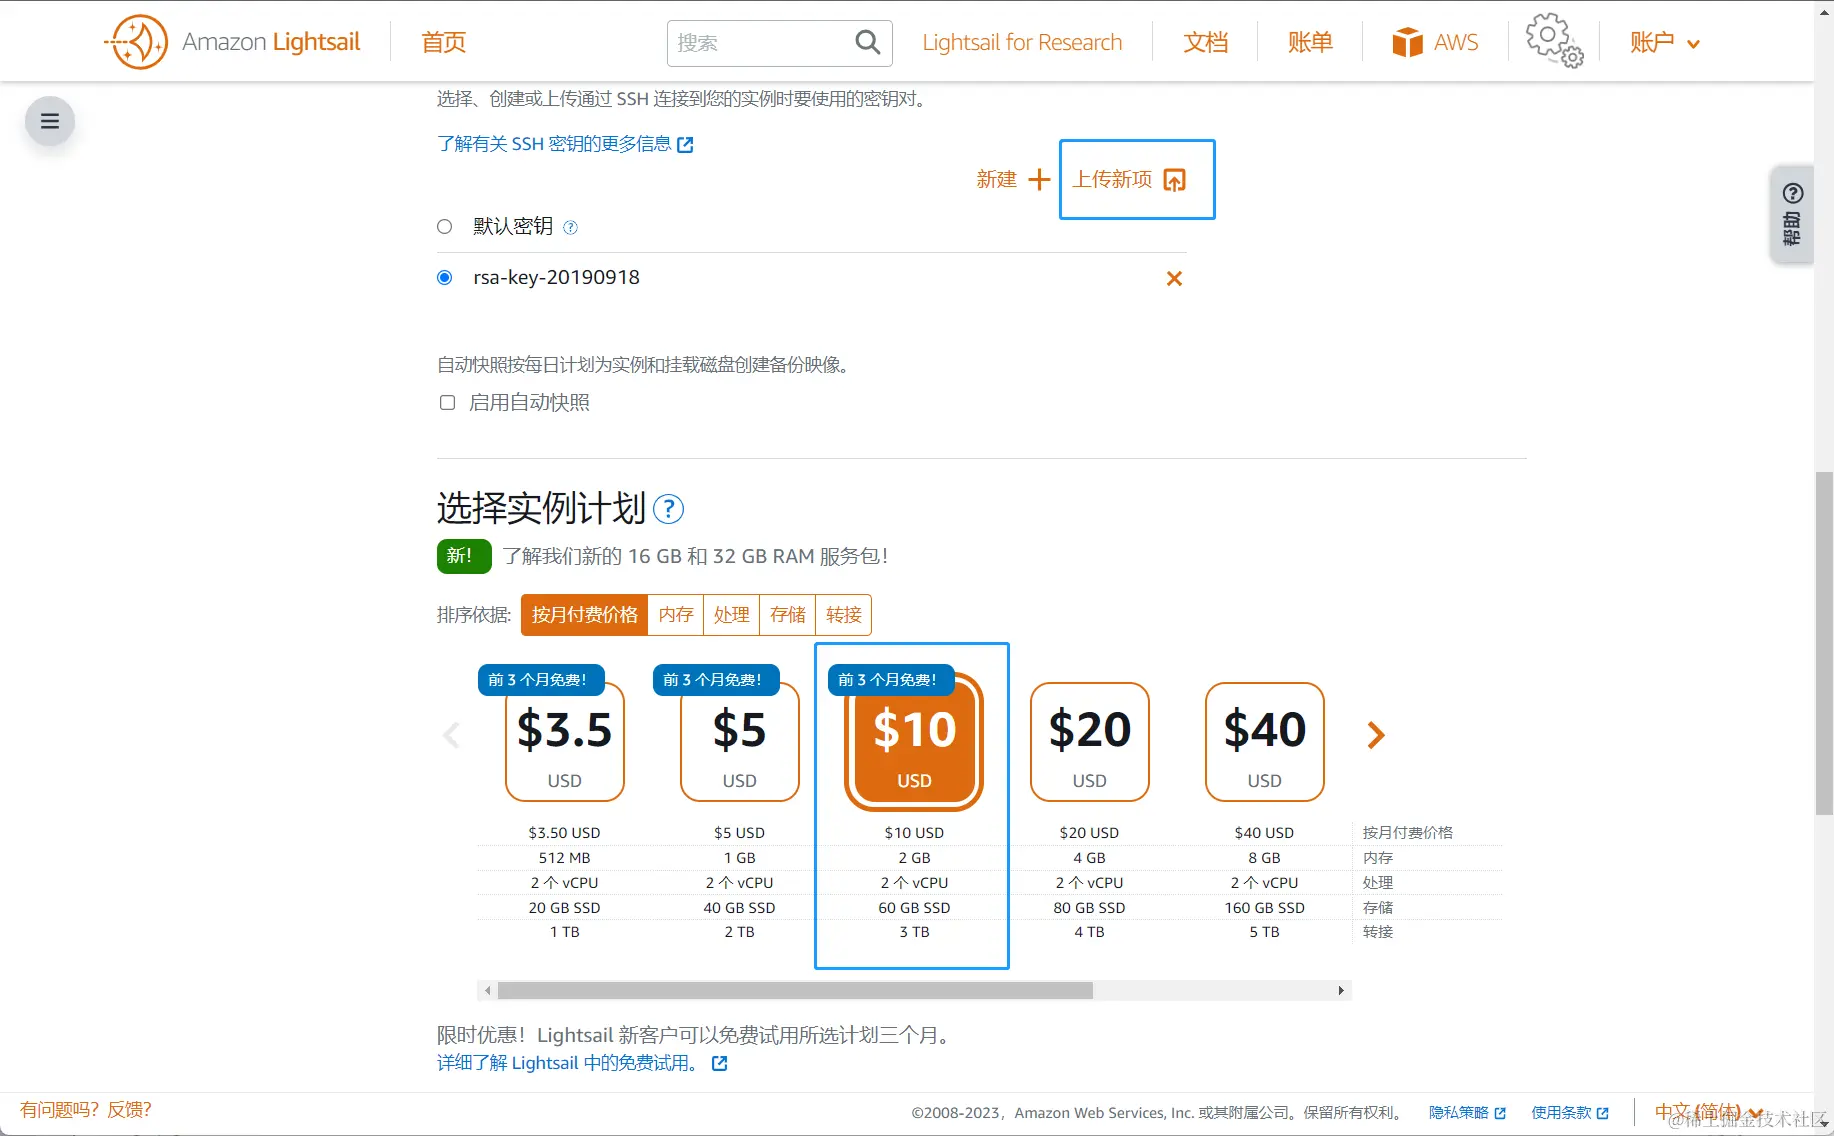Open the 中文(简体) language dropdown
The height and width of the screenshot is (1136, 1834).
(x=1708, y=1112)
